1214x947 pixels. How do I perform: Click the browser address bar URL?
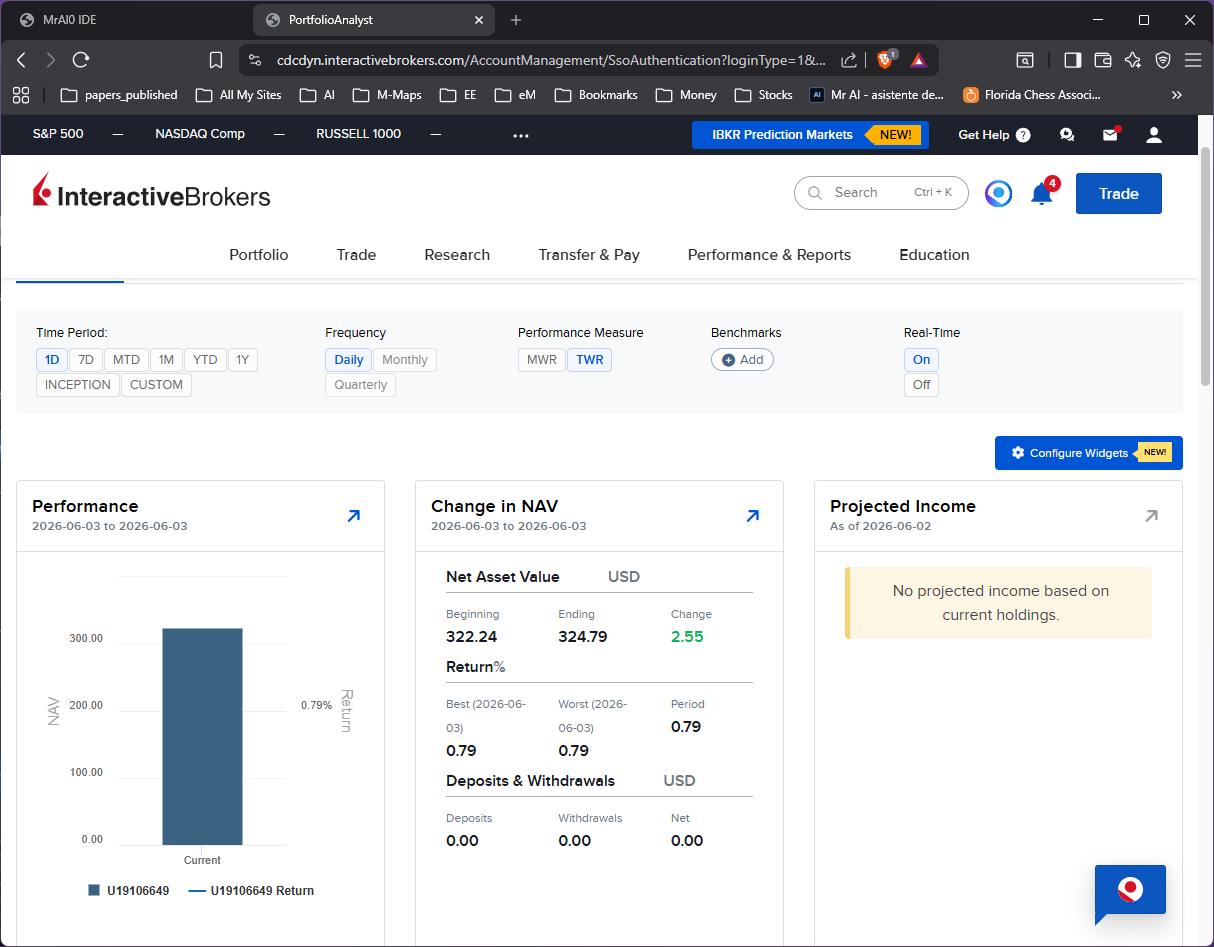click(551, 60)
